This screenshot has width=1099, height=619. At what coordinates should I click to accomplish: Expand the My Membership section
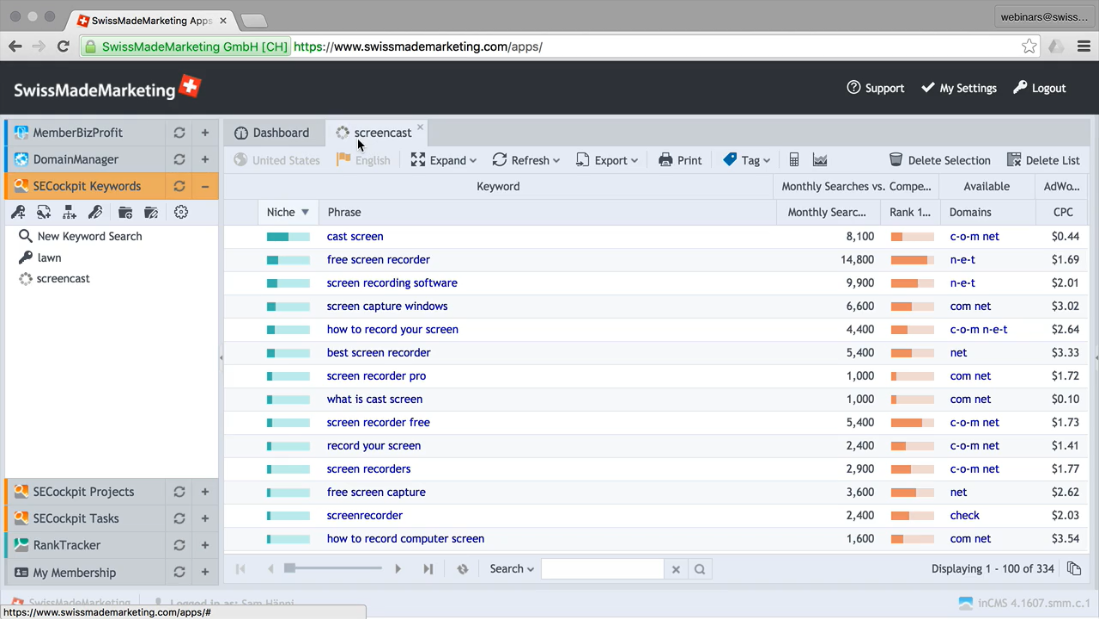(205, 572)
